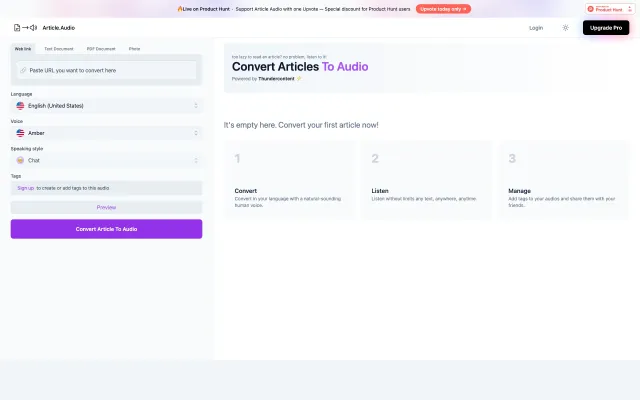This screenshot has height=400, width=640.
Task: Click "It's empty here" message text
Action: click(301, 125)
